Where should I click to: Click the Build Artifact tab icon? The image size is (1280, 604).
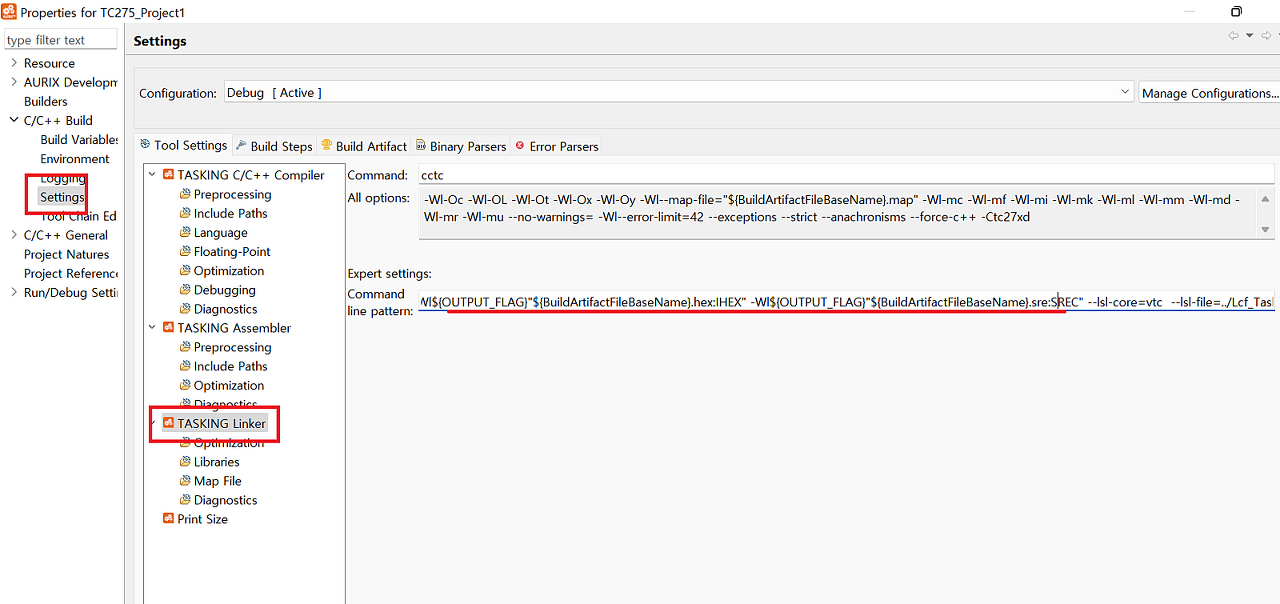click(x=326, y=146)
